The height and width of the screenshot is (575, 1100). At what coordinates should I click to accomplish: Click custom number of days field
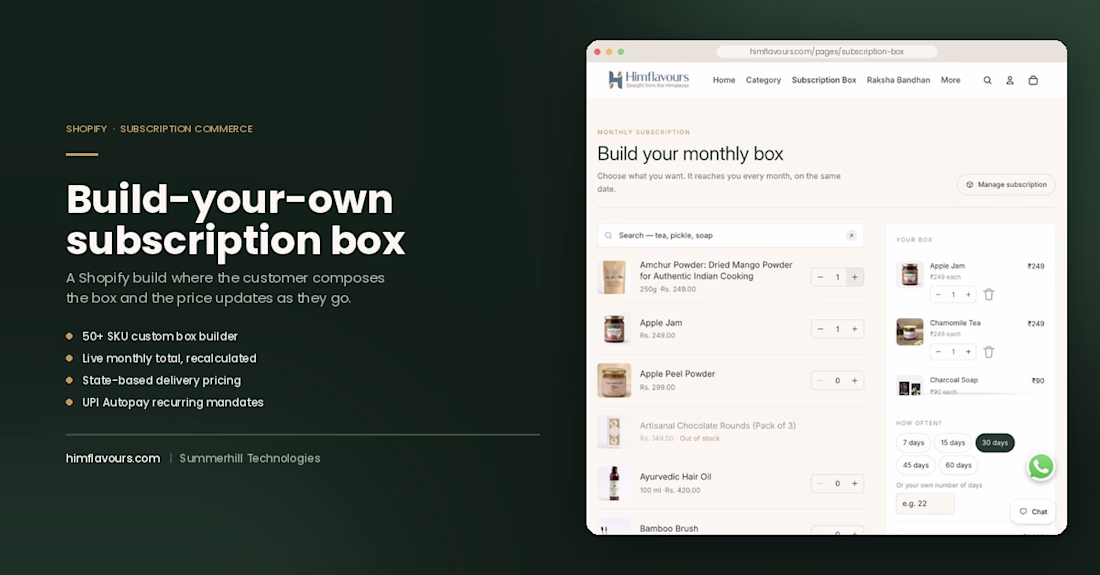(x=925, y=503)
